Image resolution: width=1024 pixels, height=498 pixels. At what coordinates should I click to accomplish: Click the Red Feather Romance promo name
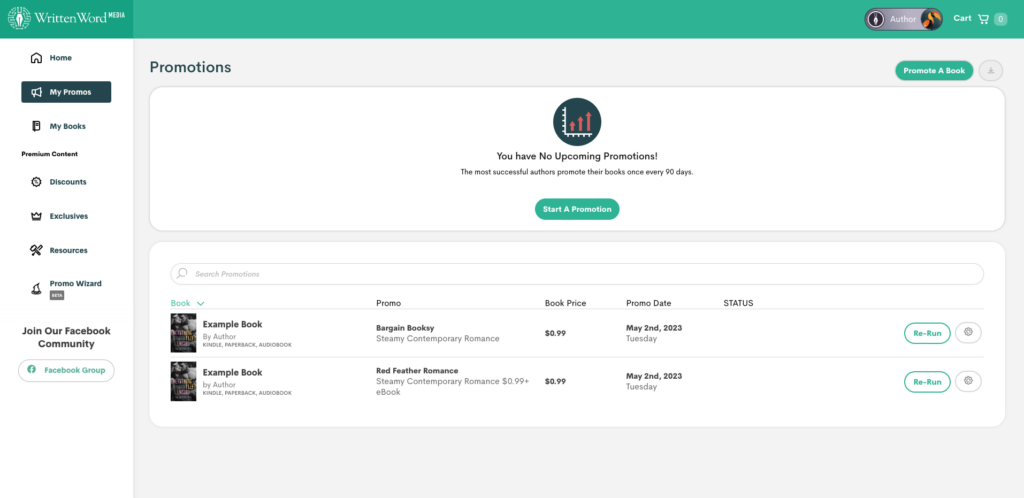point(417,371)
